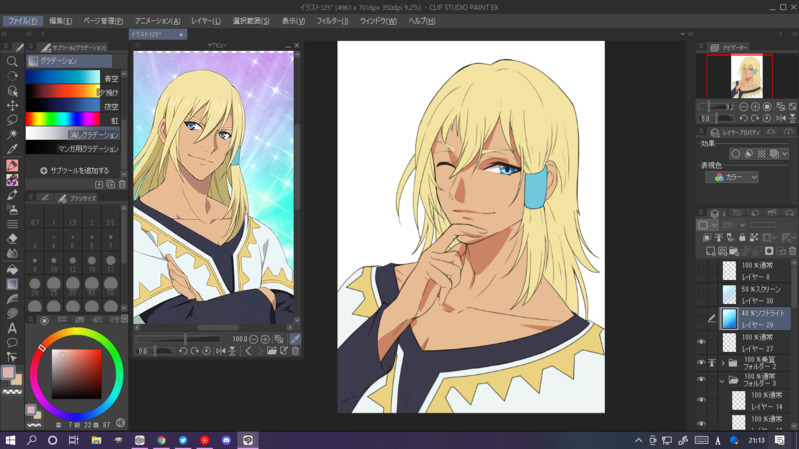The image size is (799, 449).
Task: Open the 編集(E) menu
Action: click(61, 21)
